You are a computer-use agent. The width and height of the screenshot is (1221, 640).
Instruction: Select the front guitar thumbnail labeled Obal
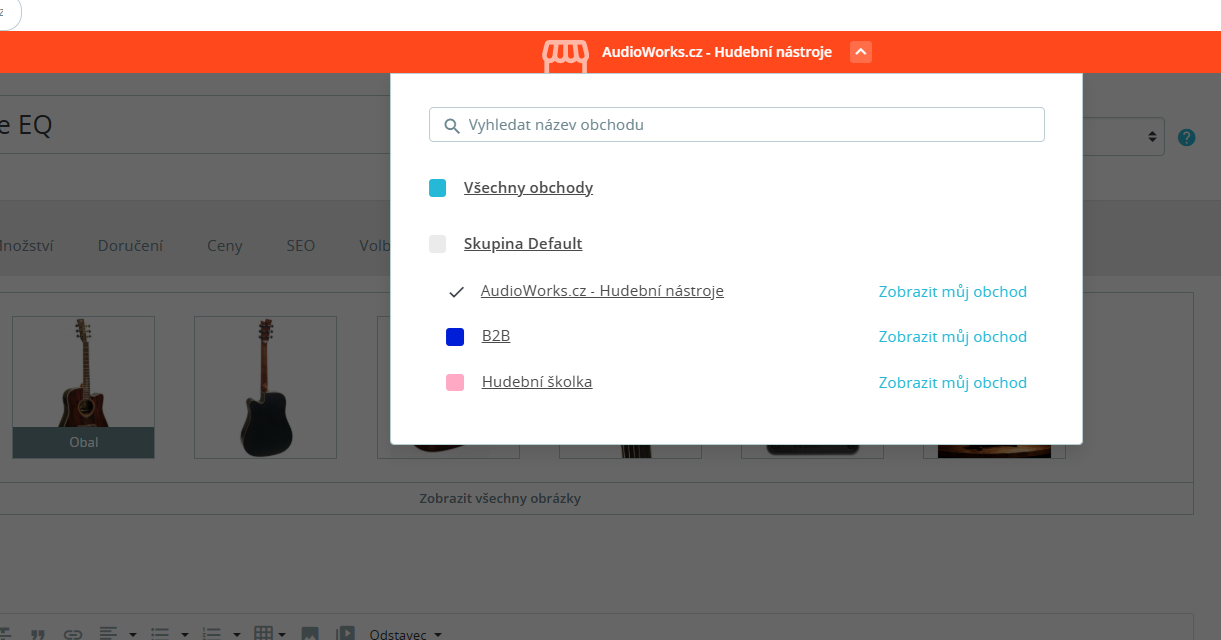84,388
